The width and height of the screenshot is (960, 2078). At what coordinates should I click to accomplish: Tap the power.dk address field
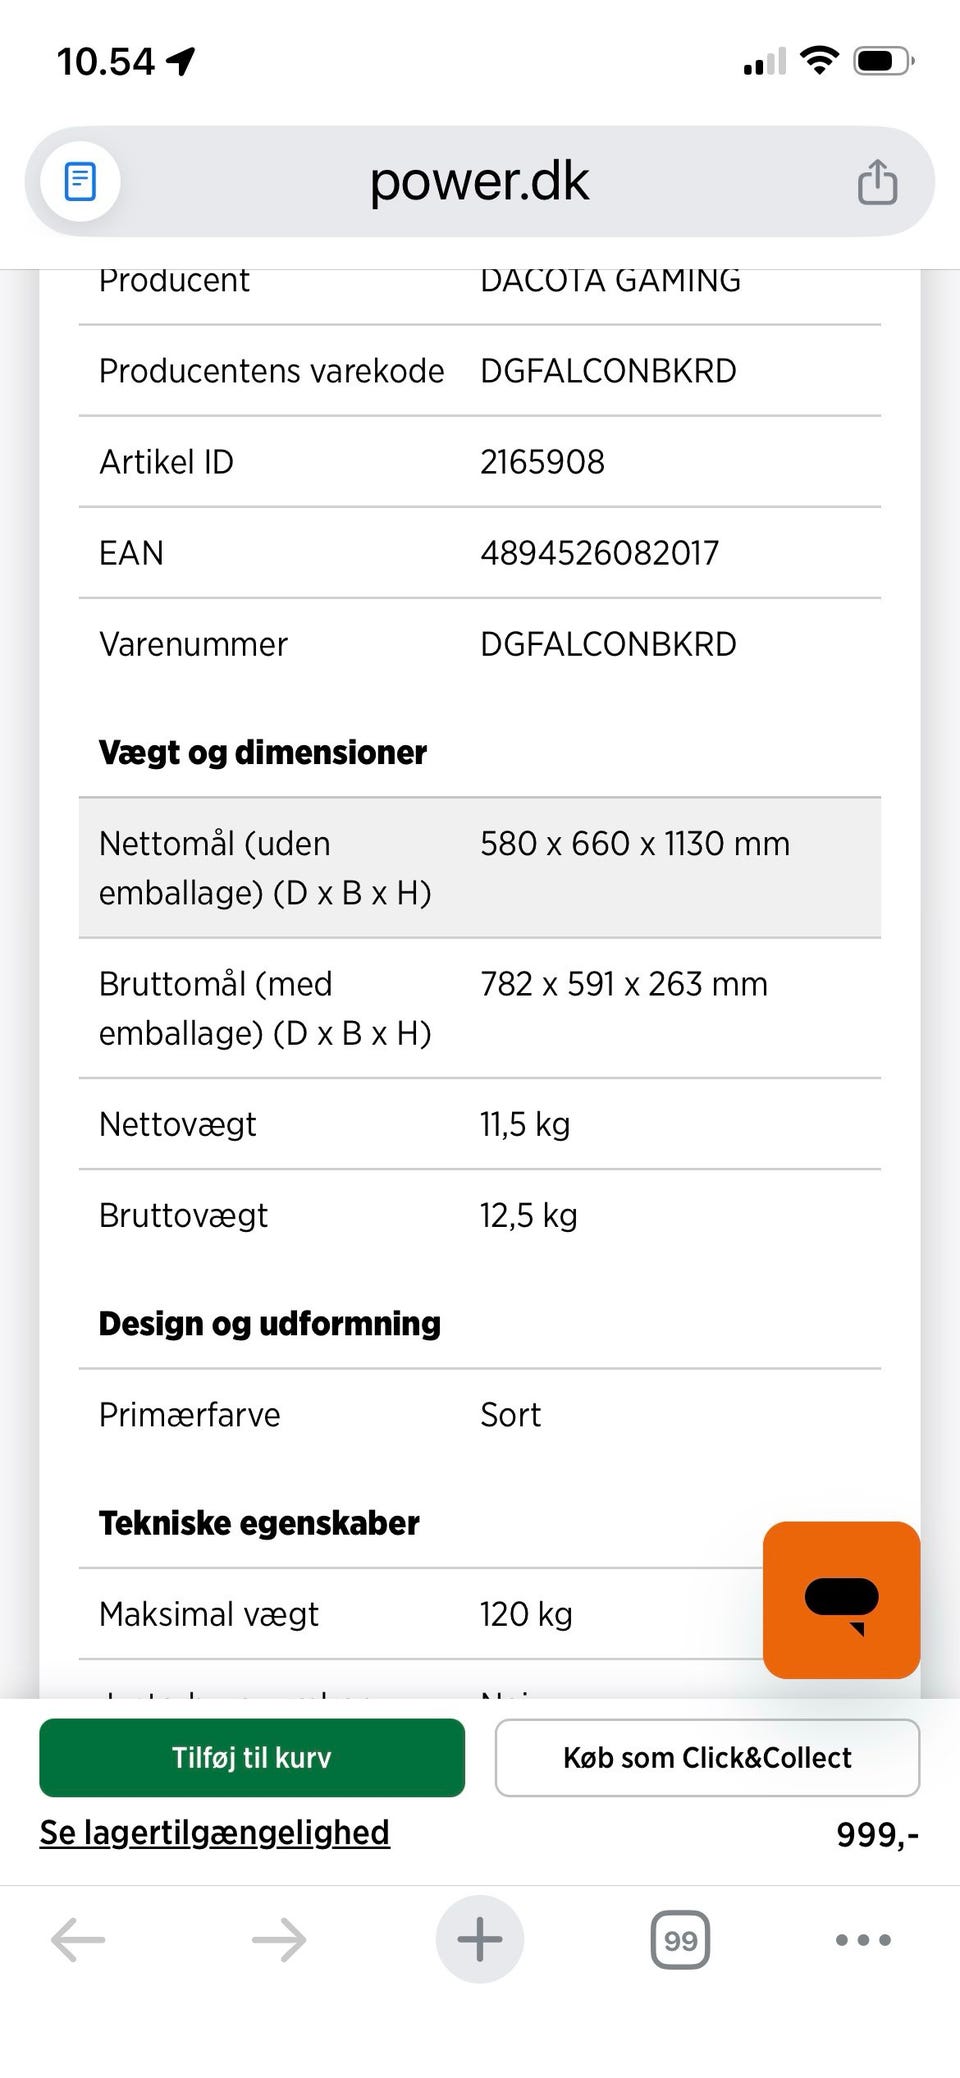coord(479,182)
